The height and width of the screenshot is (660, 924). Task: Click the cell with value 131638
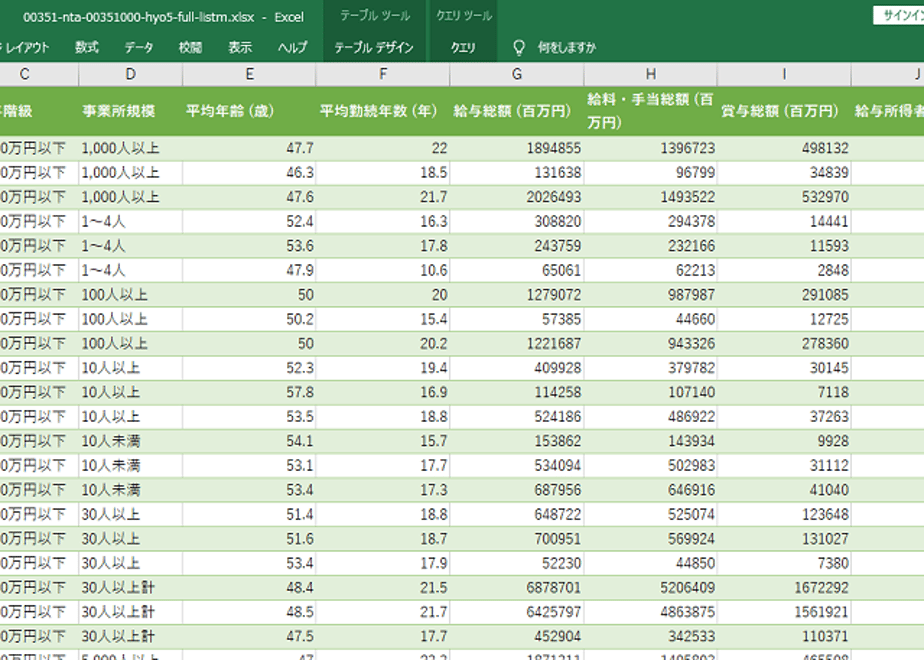coord(517,173)
